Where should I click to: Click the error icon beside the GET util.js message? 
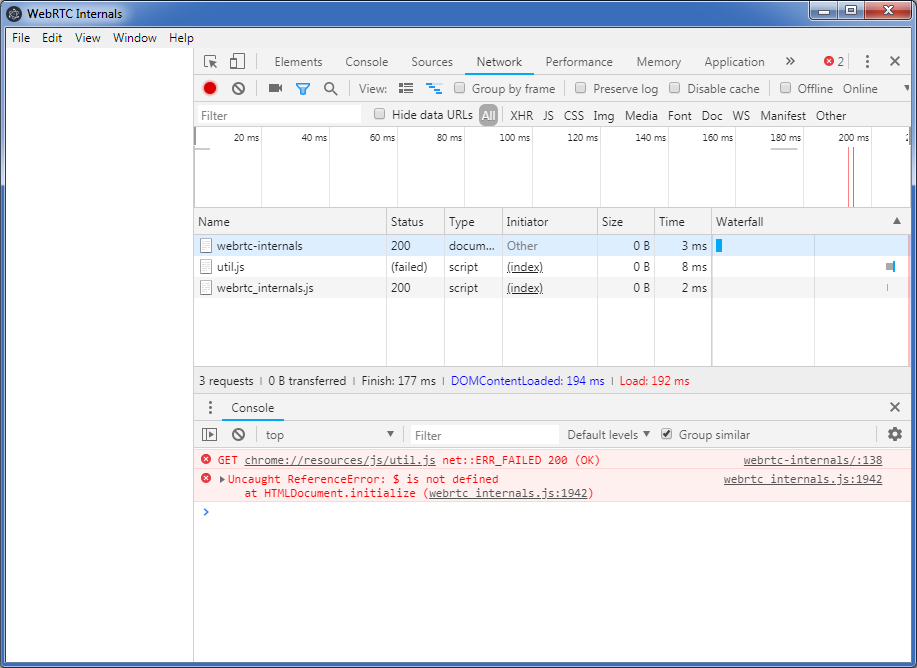point(206,459)
